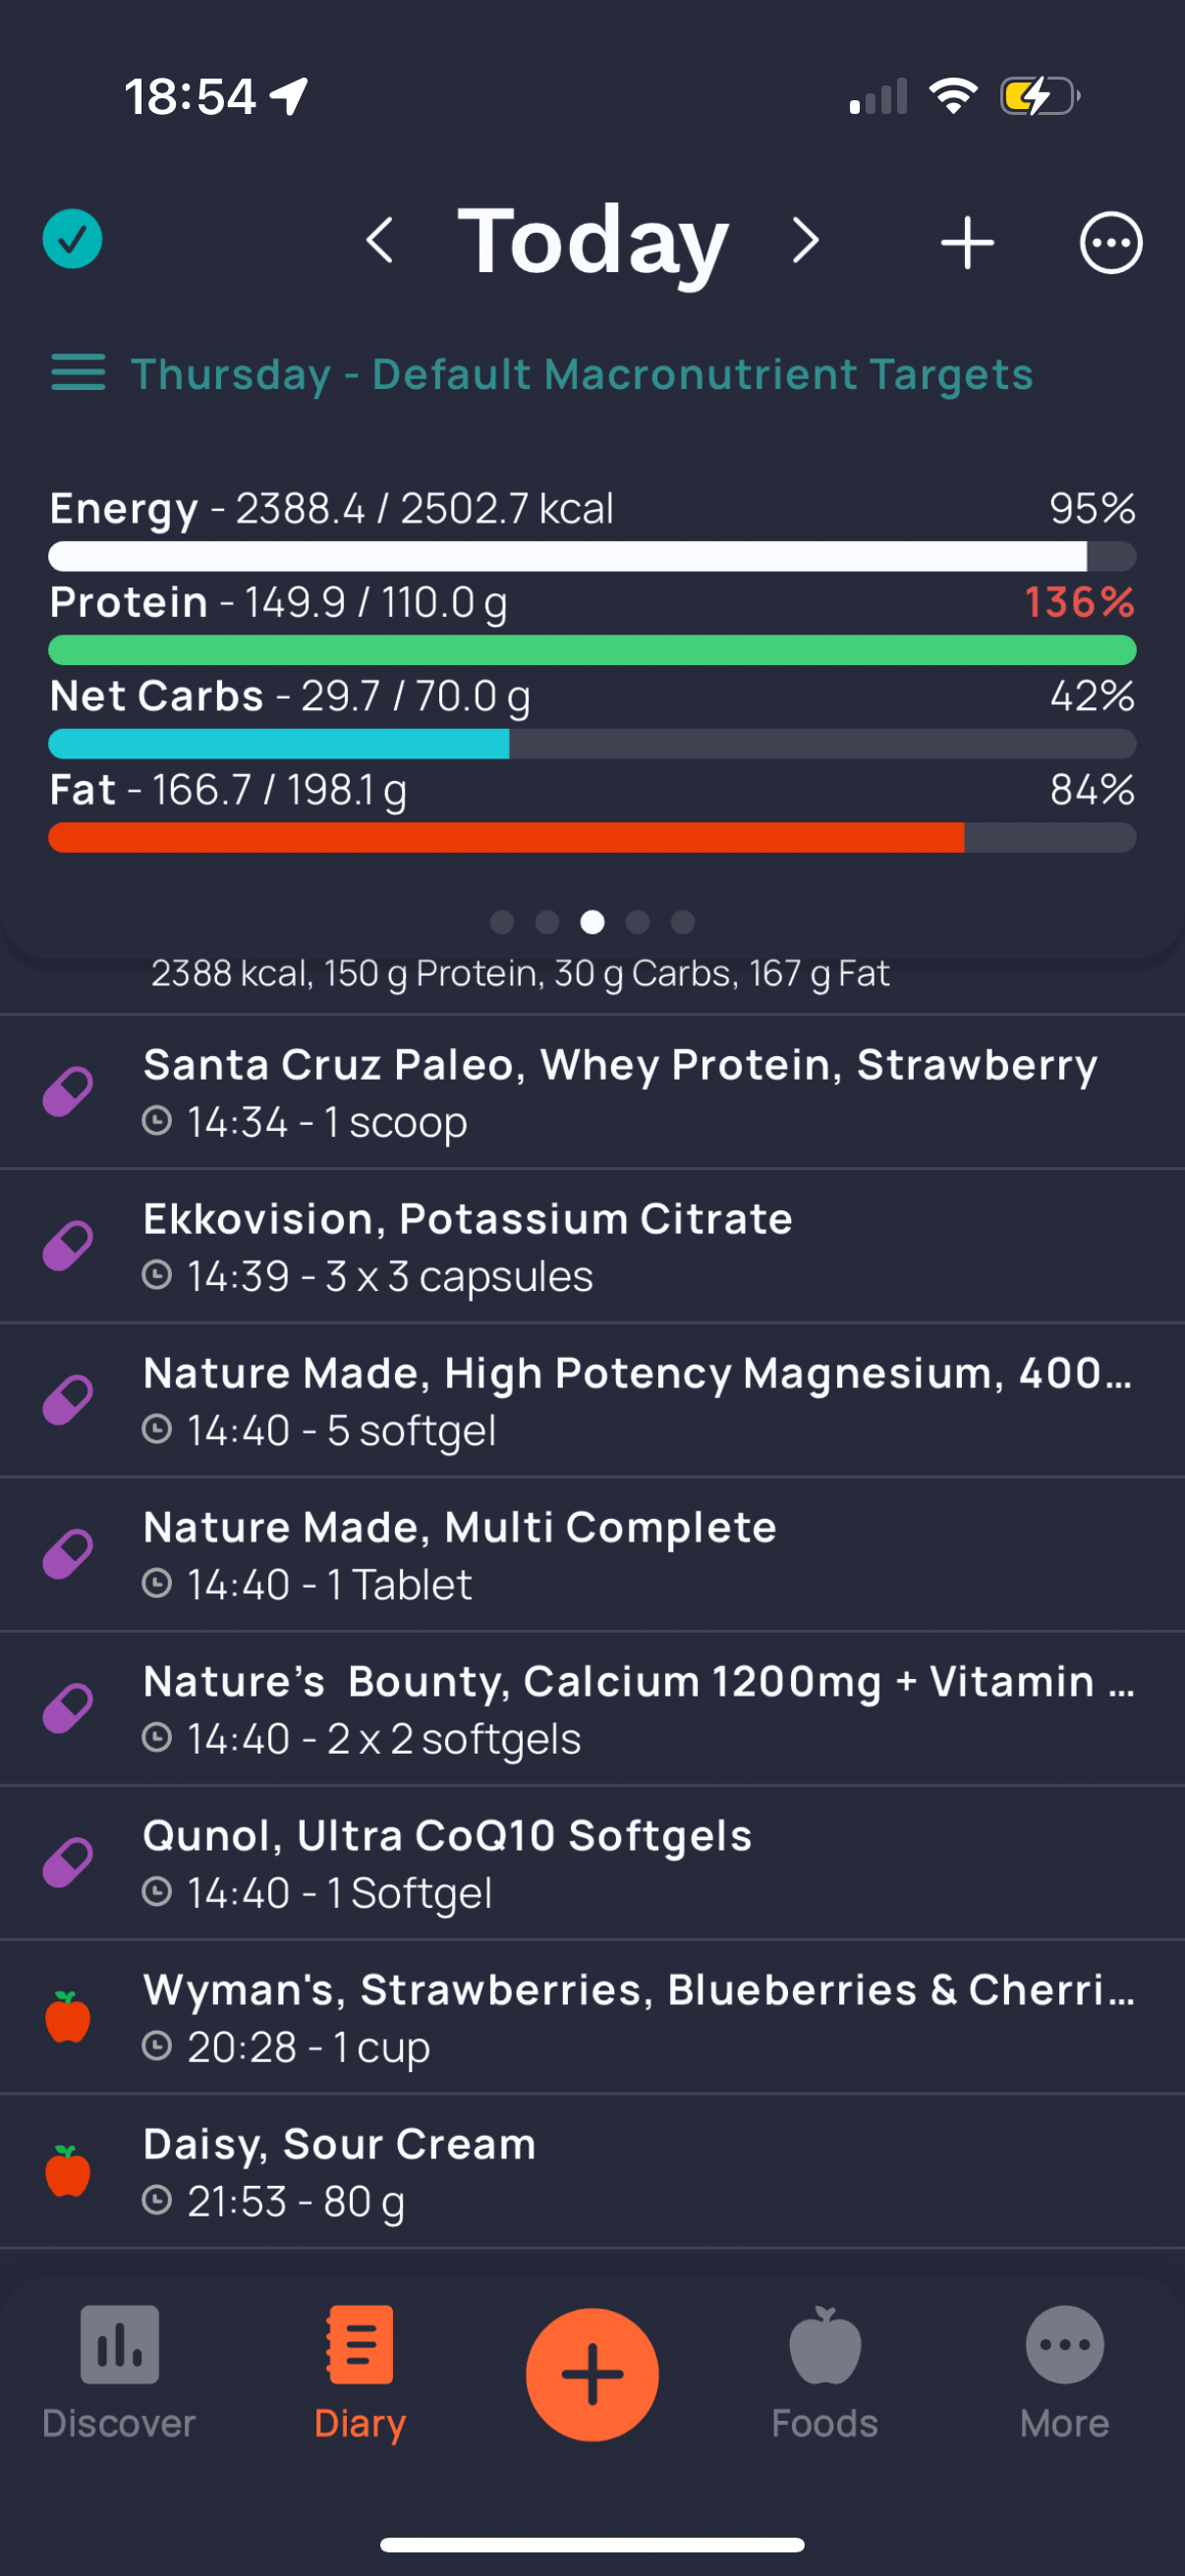This screenshot has width=1185, height=2576.
Task: Tap the Diary tab icon
Action: point(359,2345)
